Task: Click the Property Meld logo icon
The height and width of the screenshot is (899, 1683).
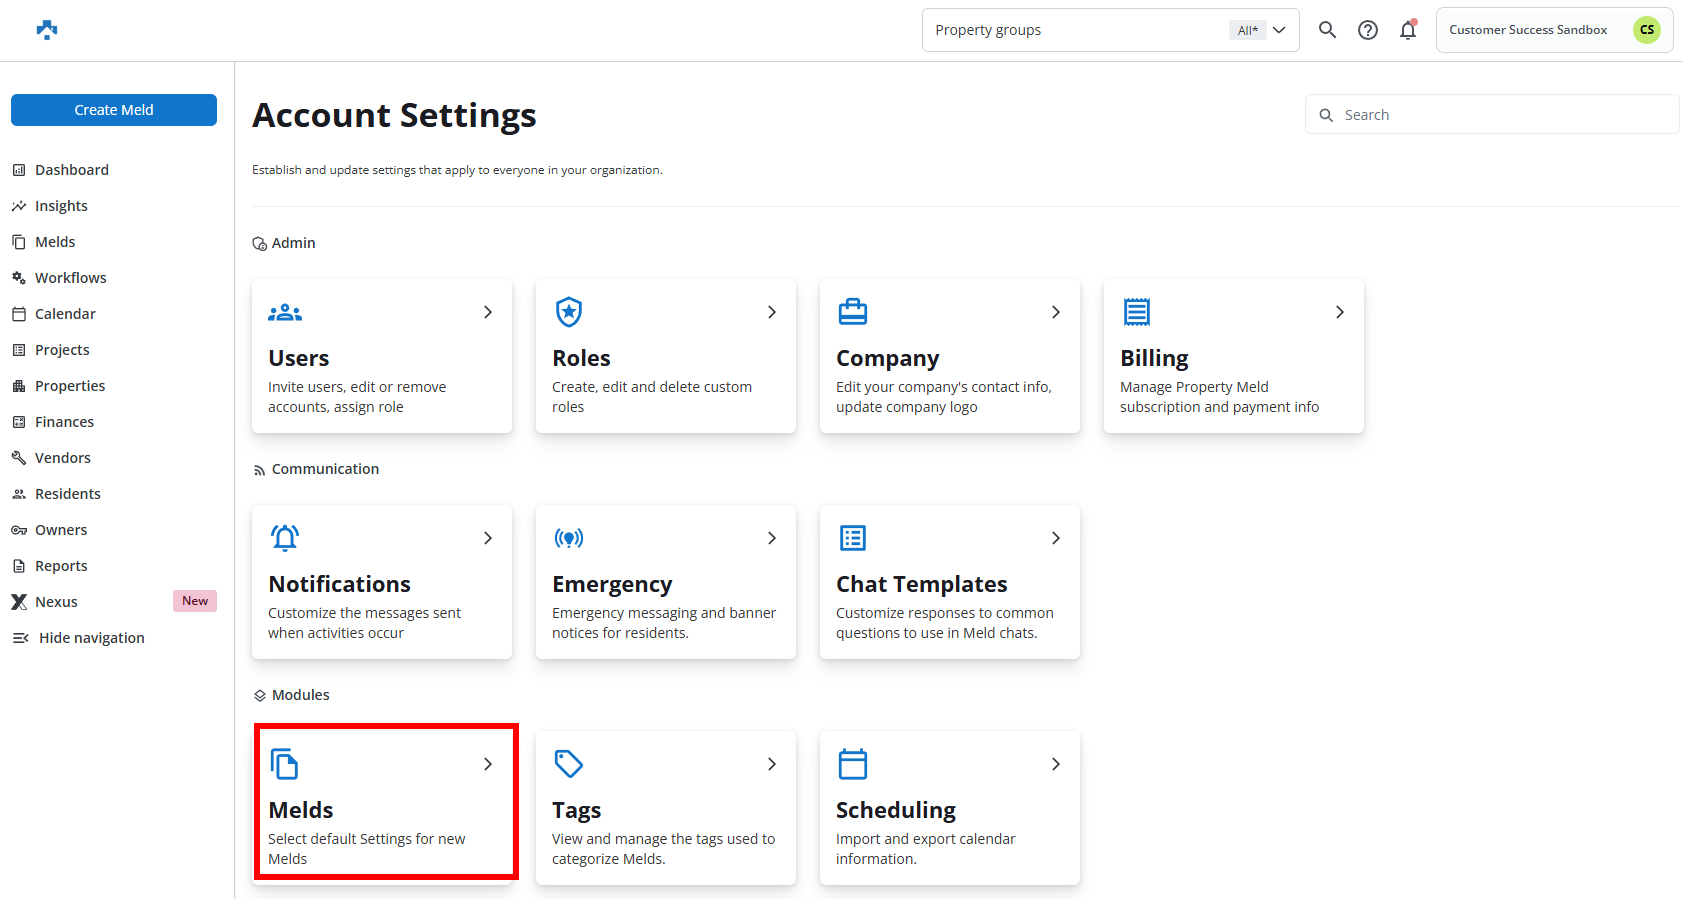Action: [x=47, y=30]
